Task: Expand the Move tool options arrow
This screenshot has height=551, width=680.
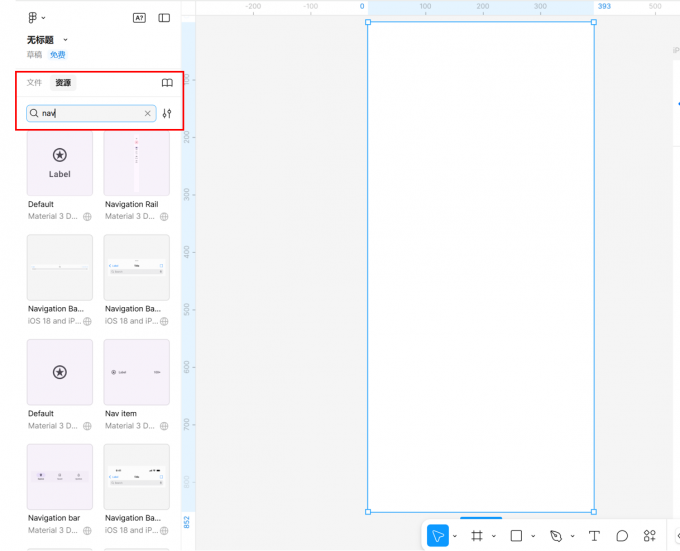Action: tap(454, 536)
